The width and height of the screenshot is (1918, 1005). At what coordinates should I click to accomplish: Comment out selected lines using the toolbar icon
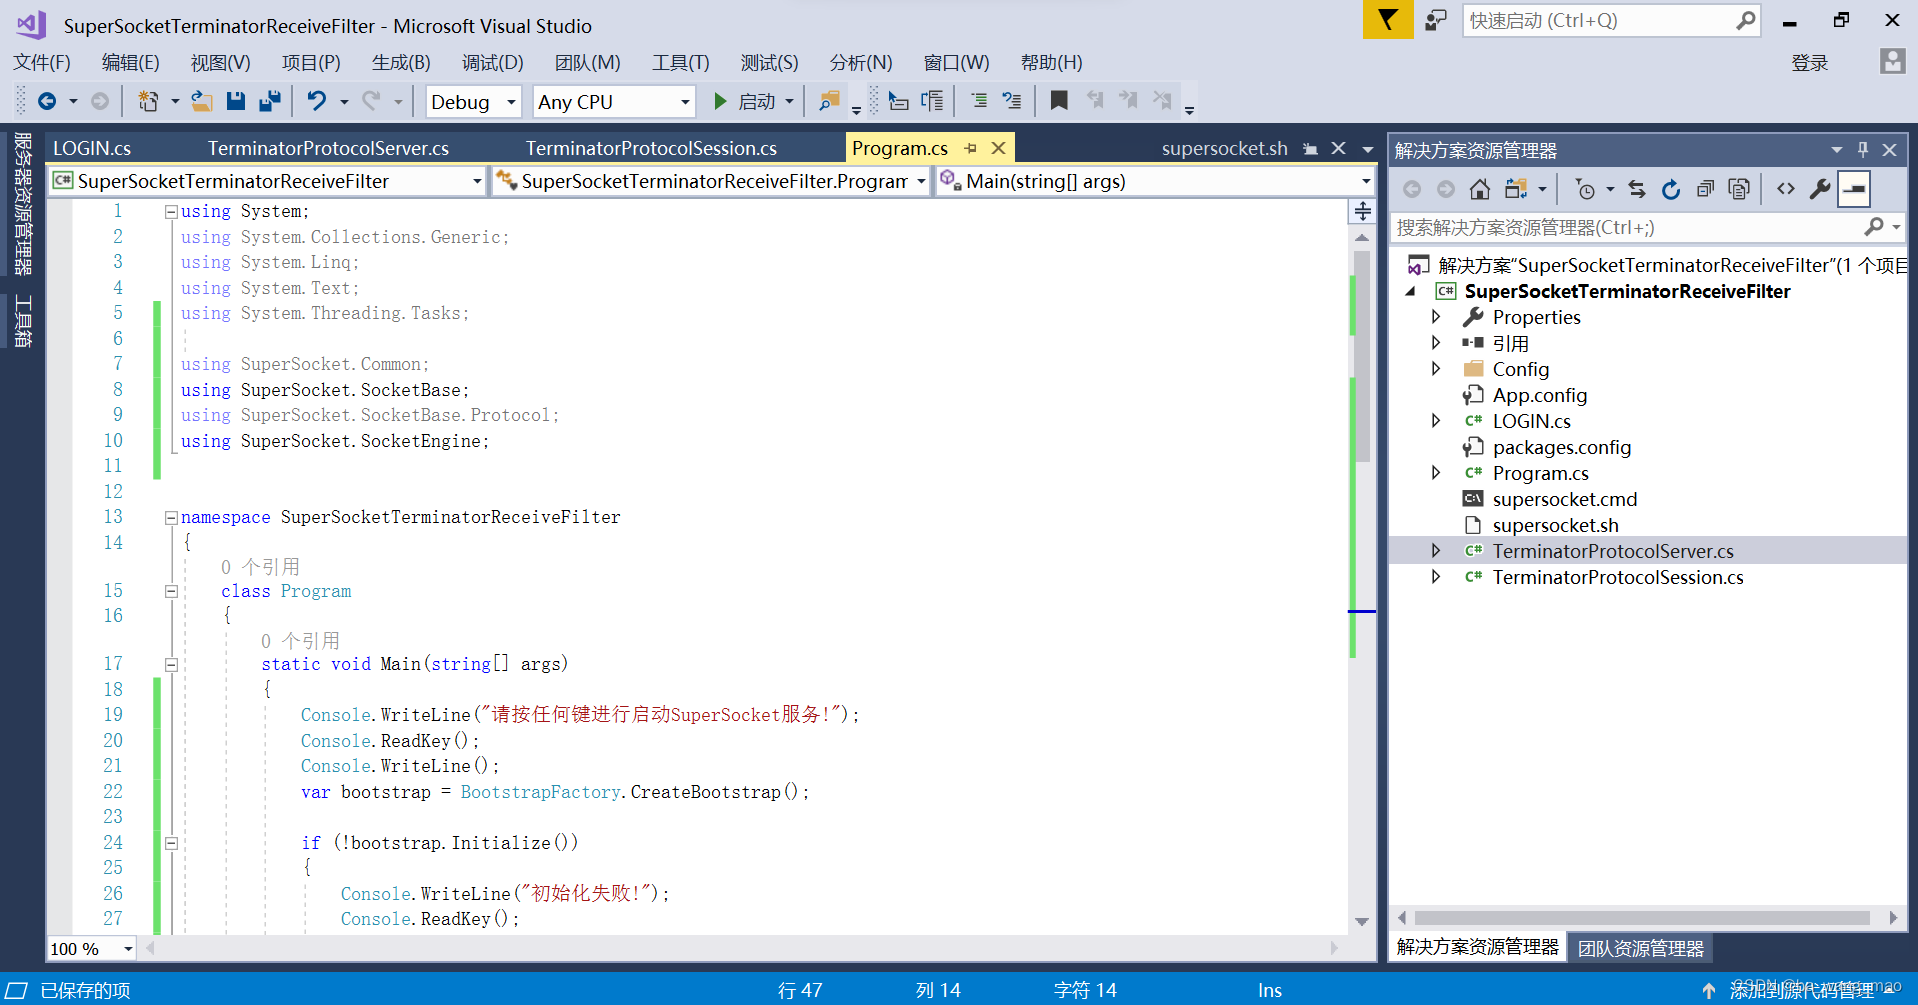click(x=979, y=101)
